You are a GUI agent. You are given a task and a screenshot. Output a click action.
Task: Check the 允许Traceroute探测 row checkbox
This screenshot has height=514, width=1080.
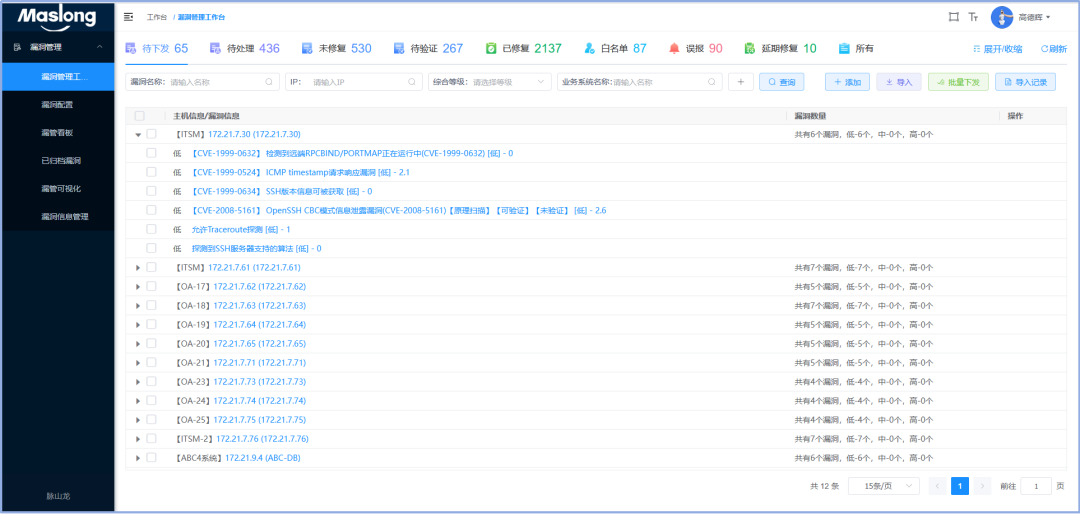pos(152,229)
